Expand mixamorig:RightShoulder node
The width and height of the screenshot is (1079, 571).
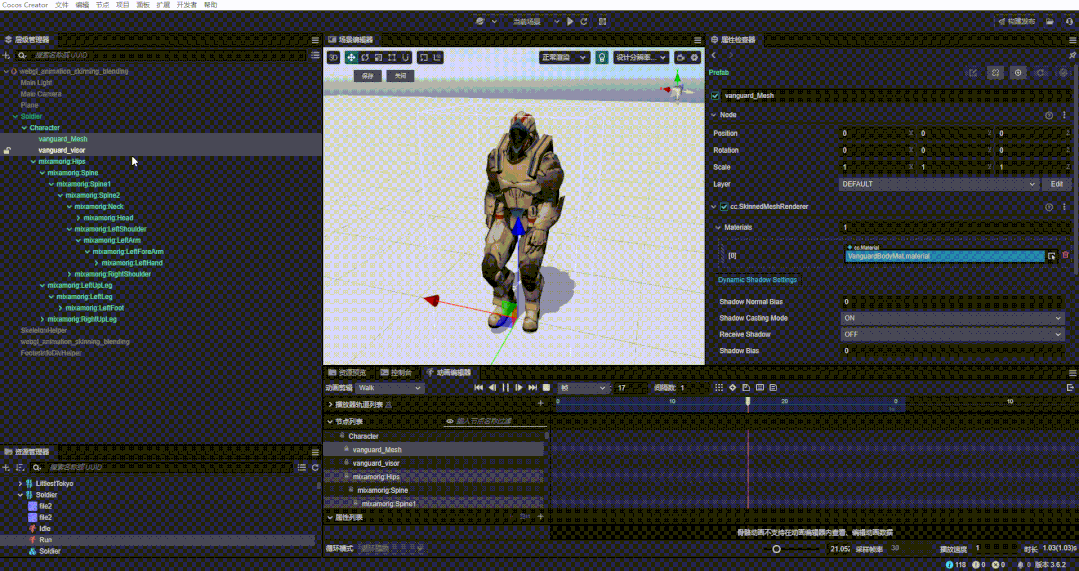[70, 274]
